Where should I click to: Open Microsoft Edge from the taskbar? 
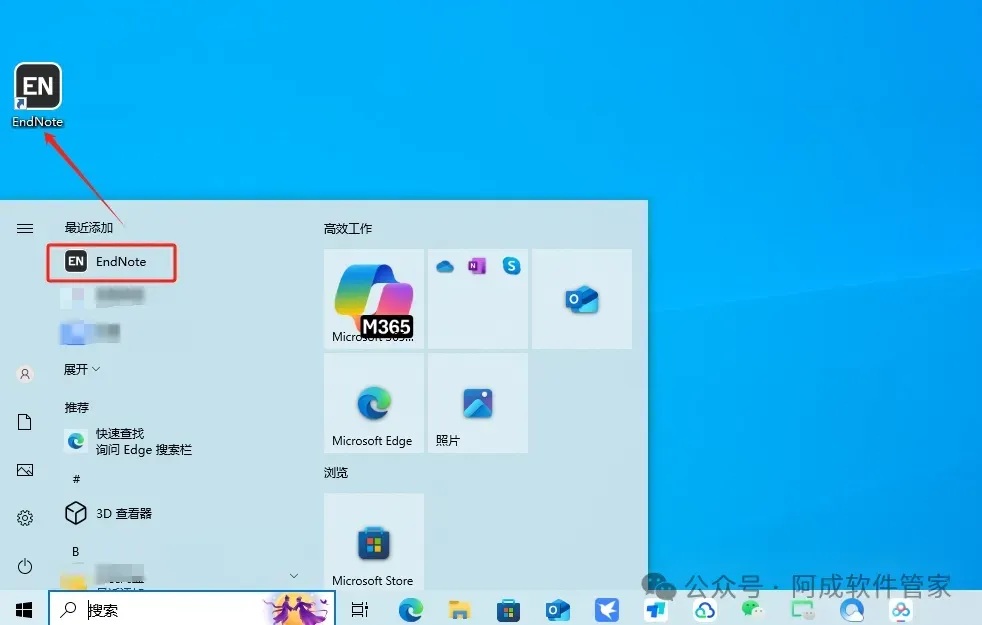pos(411,609)
